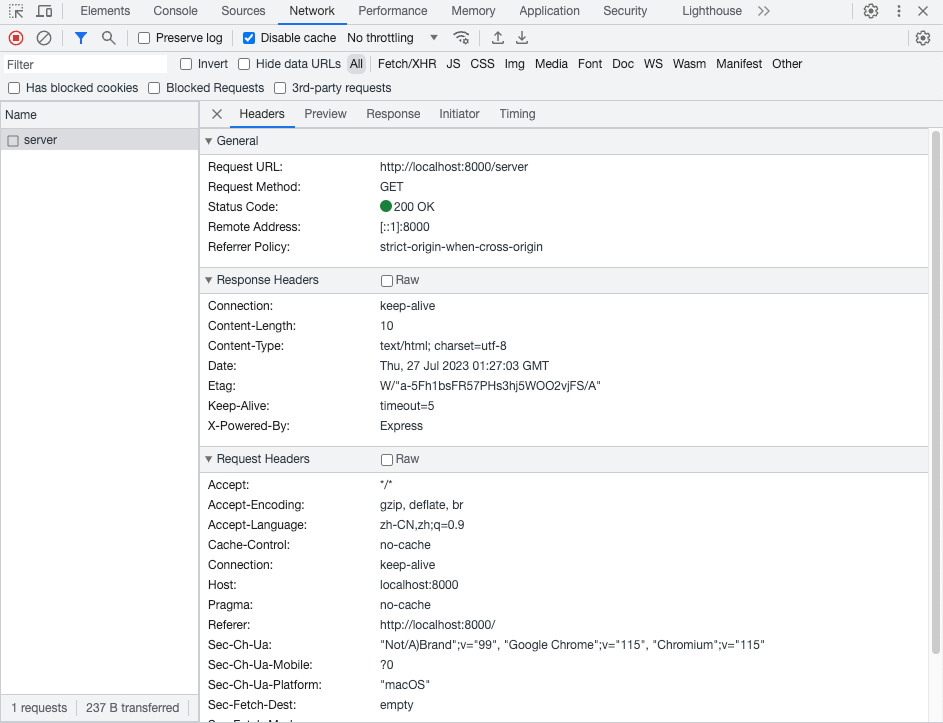The width and height of the screenshot is (943, 723).
Task: Select the server request in list
Action: 40,140
